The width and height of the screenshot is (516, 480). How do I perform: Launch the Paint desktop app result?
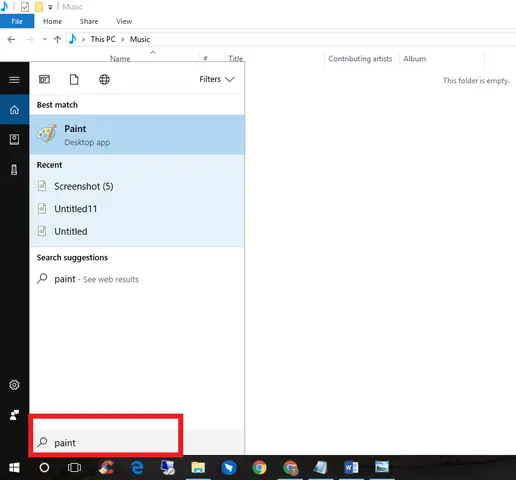(x=137, y=135)
